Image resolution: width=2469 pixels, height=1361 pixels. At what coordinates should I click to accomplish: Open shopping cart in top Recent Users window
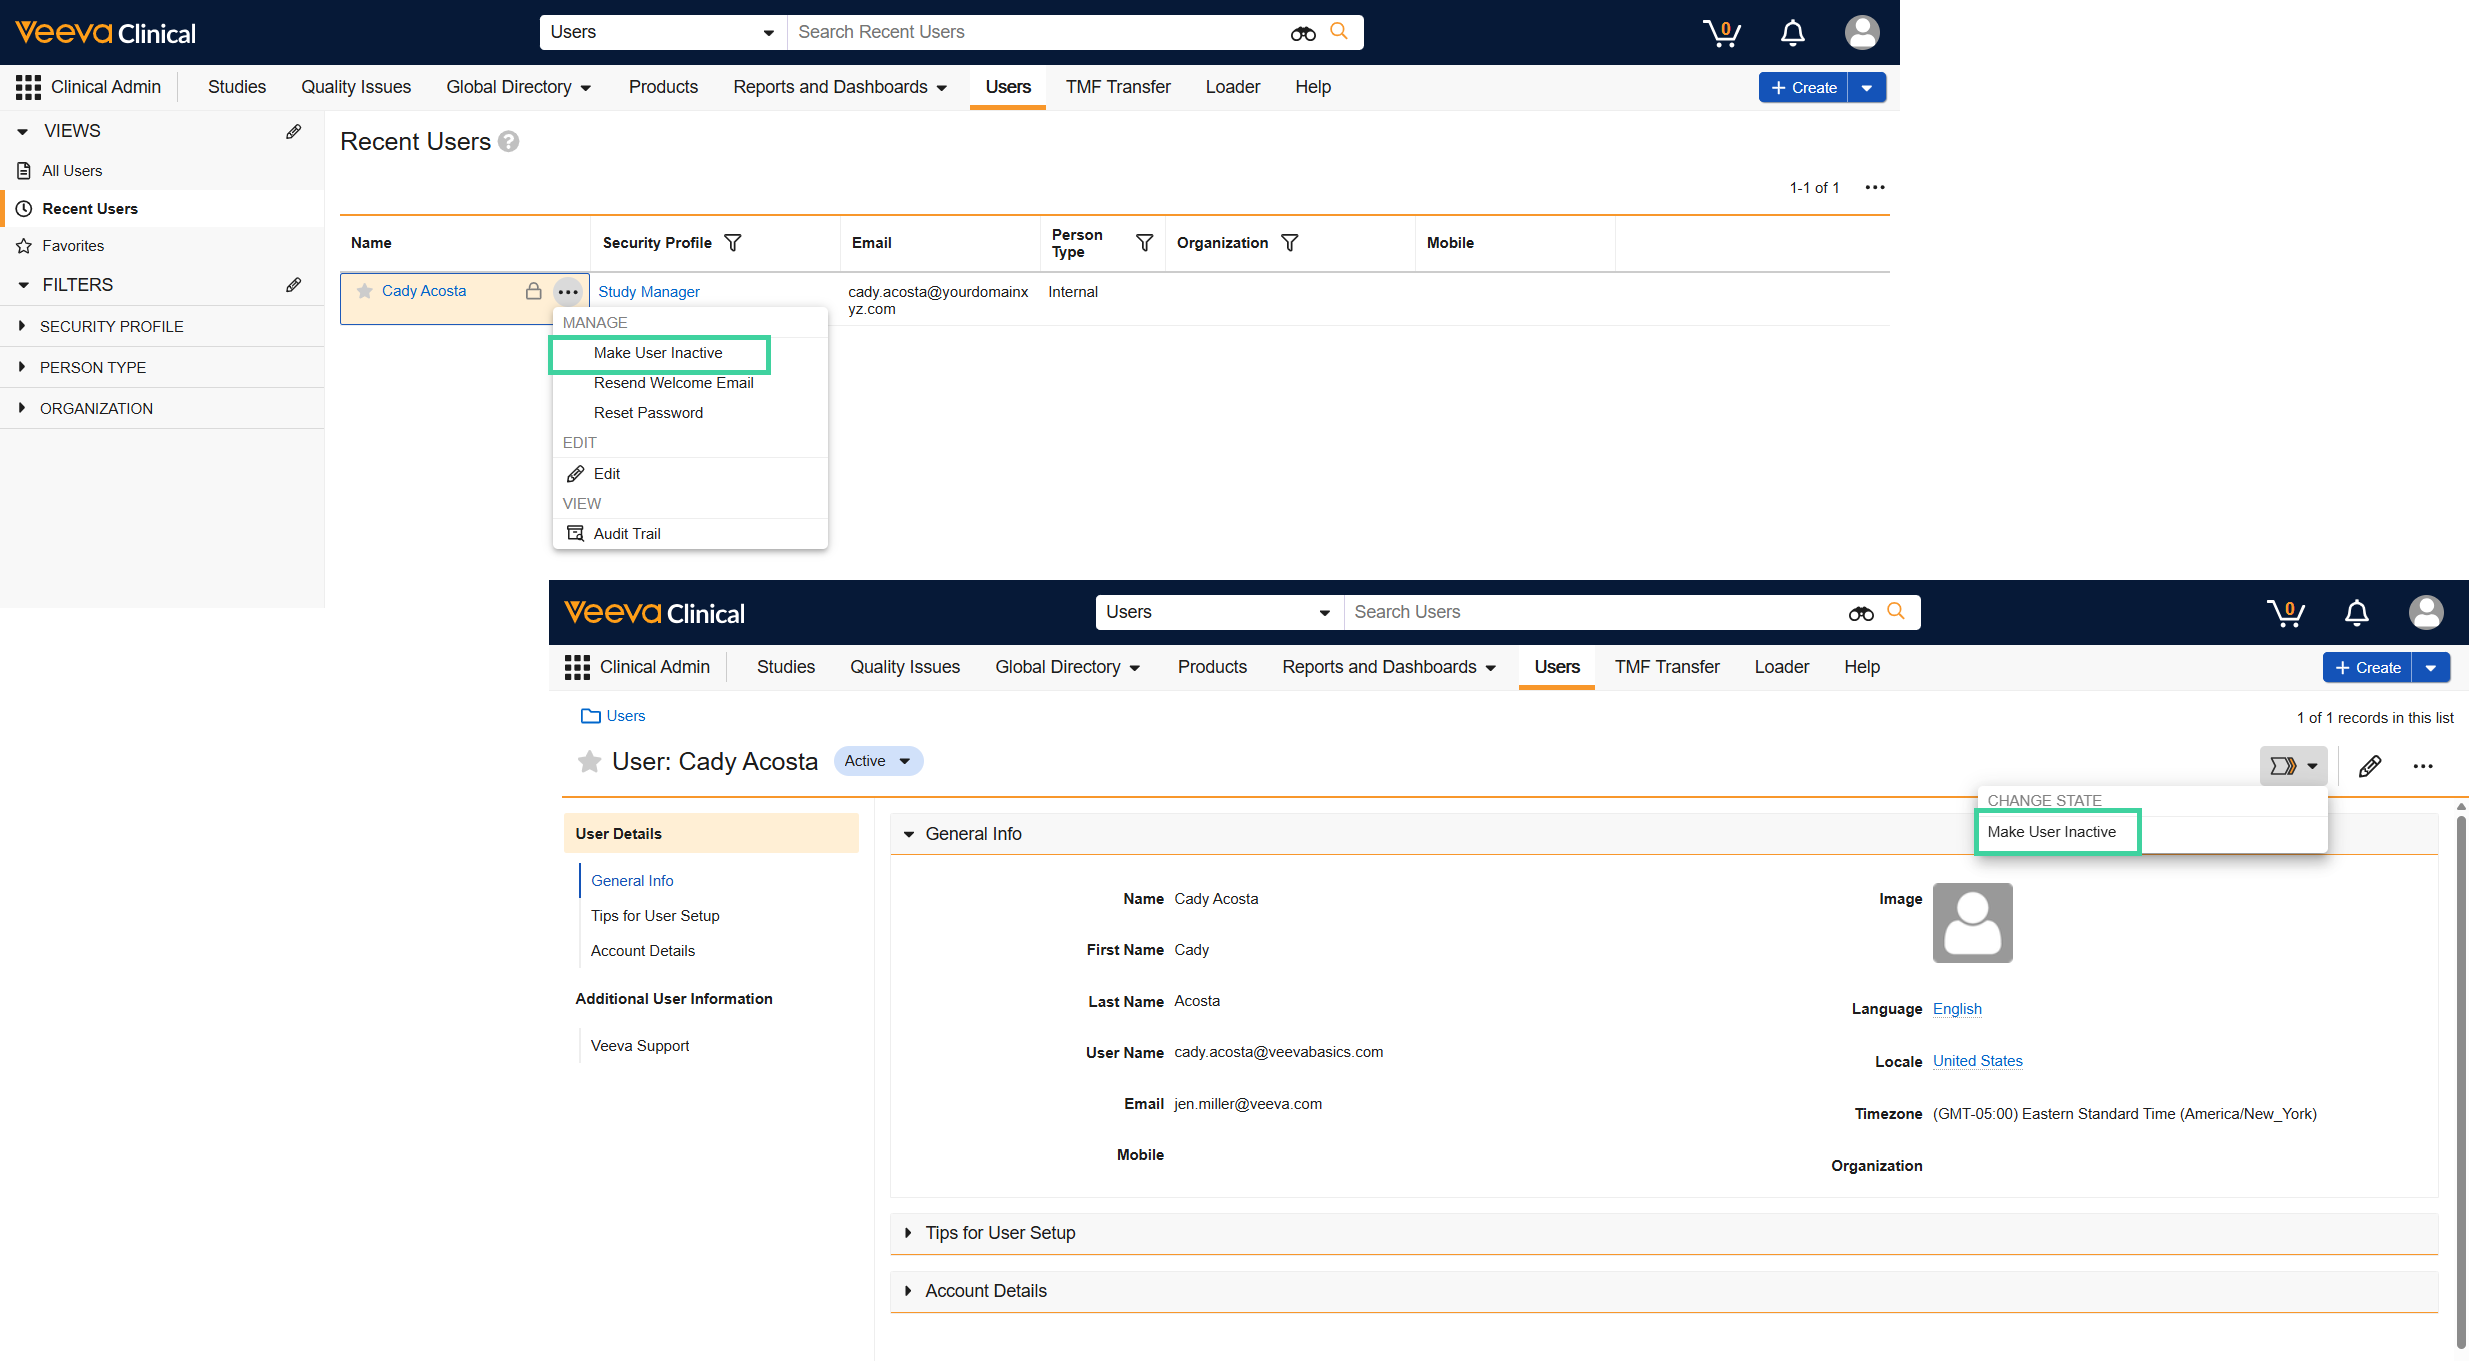[x=1722, y=33]
